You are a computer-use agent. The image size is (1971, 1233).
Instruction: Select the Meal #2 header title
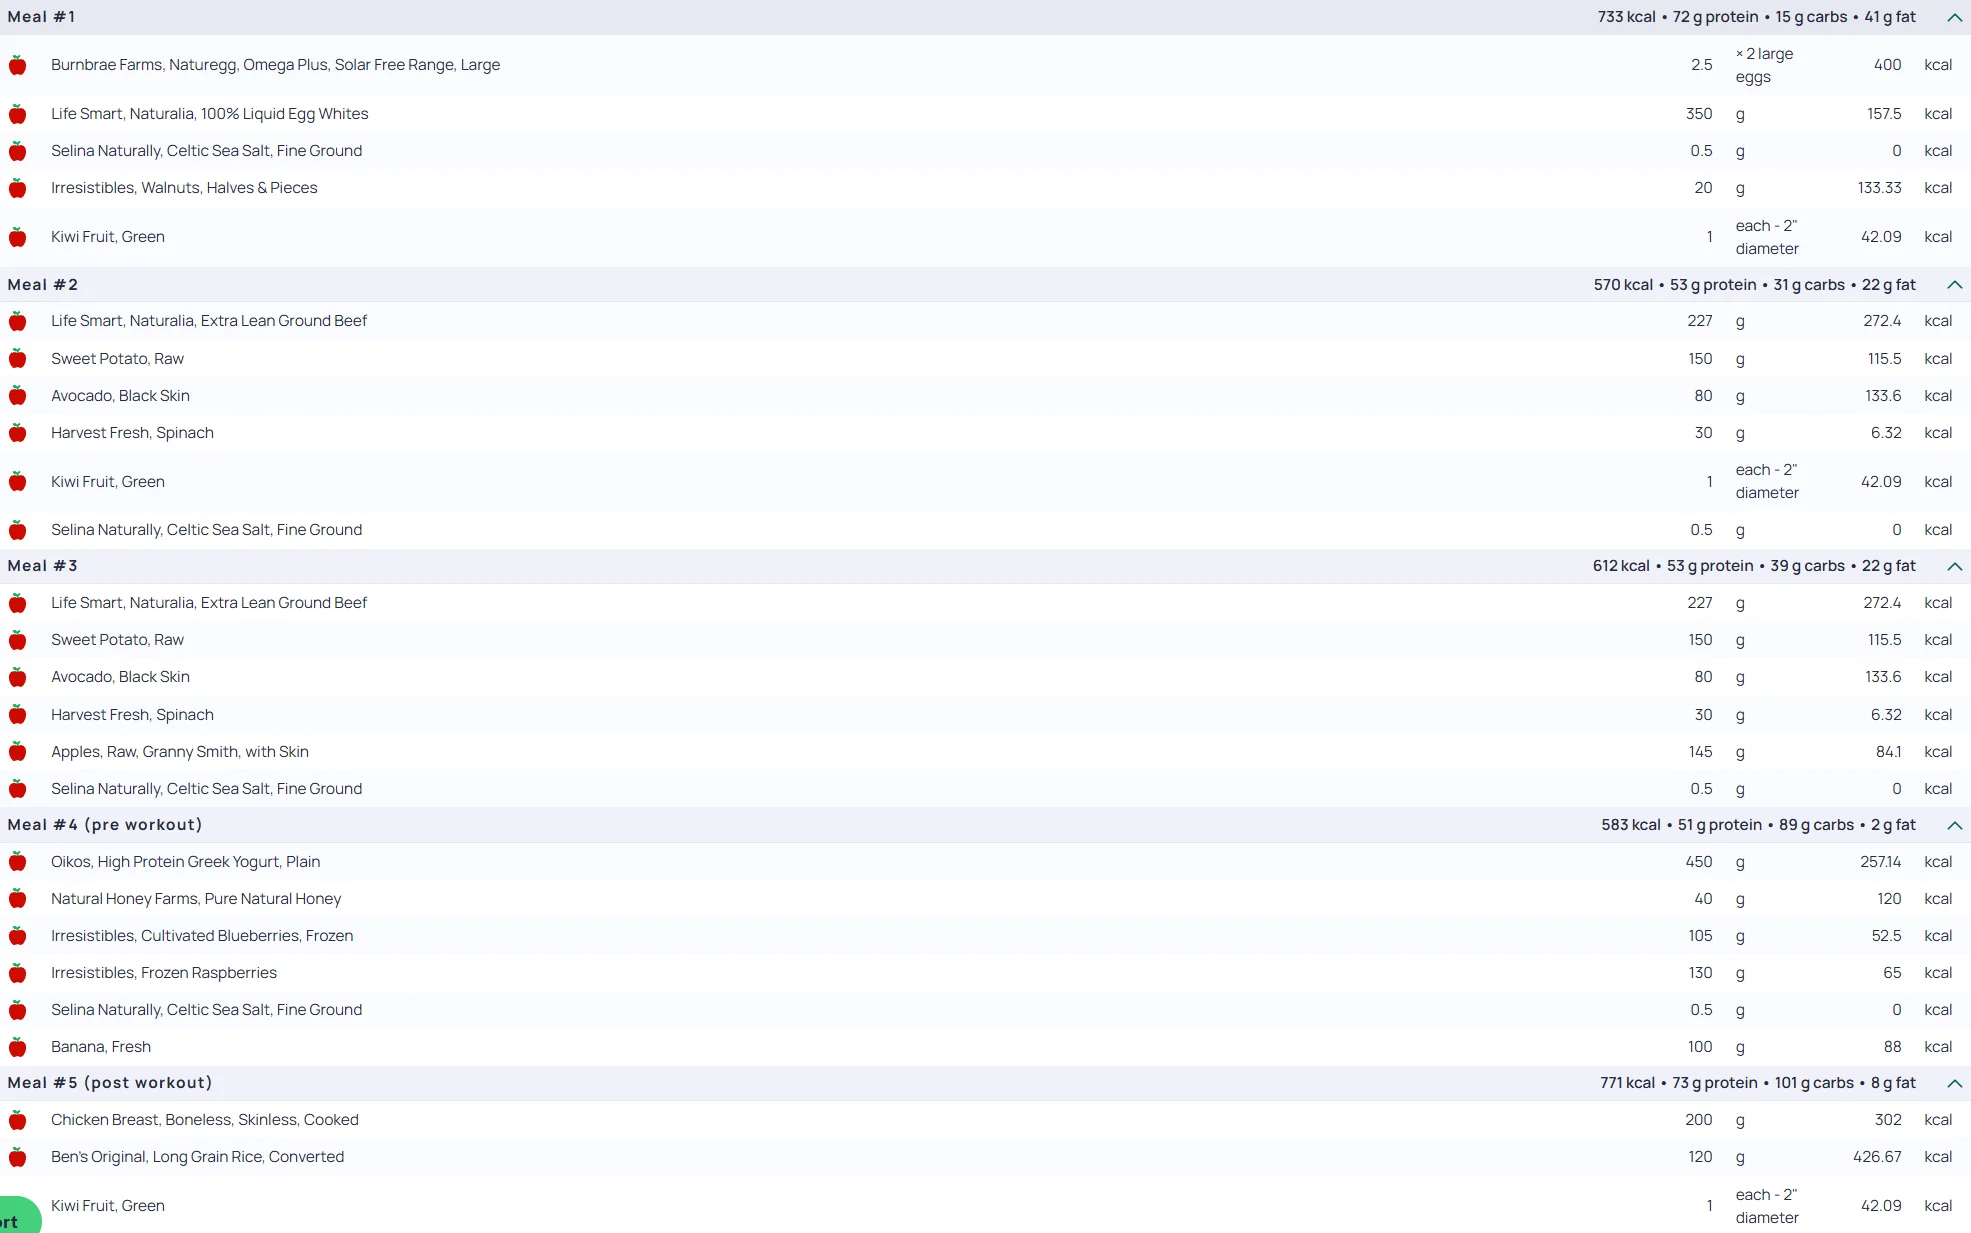[42, 285]
